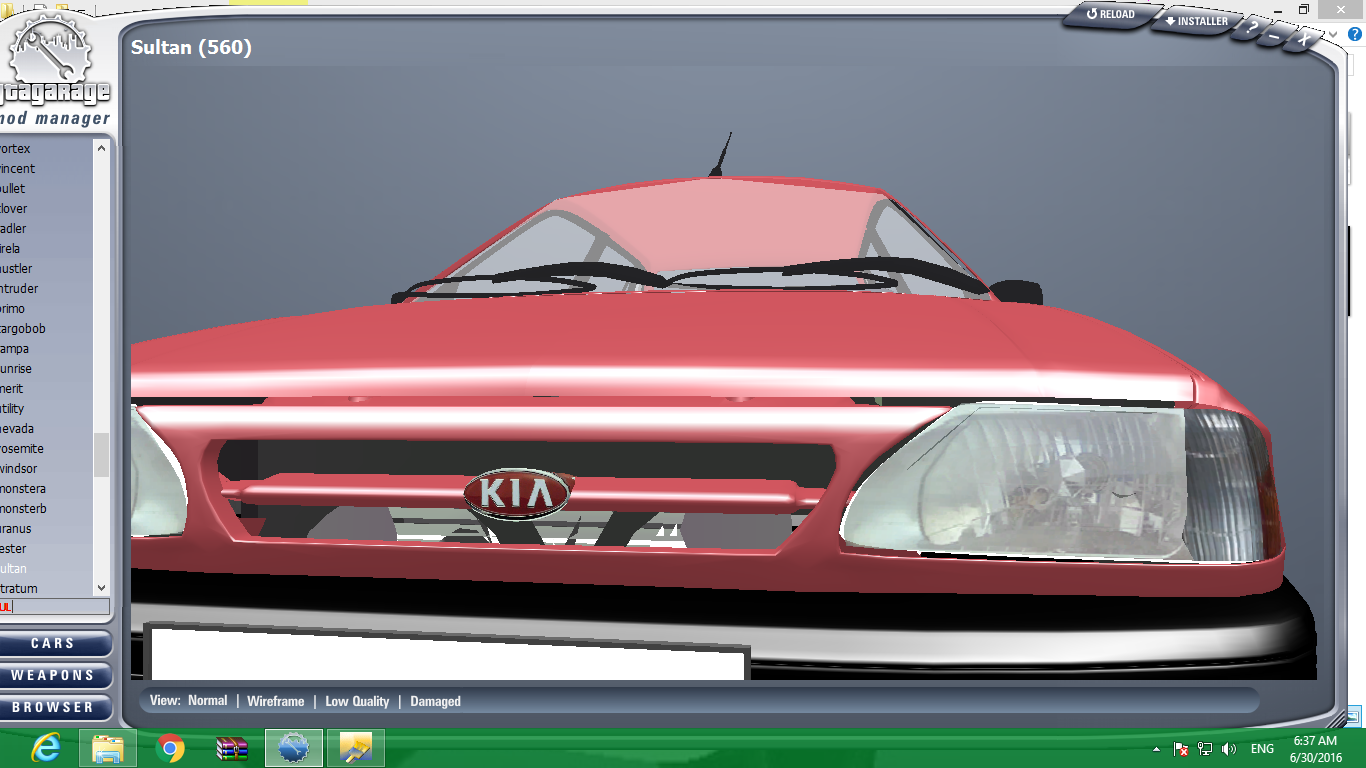Open the taskbar clock and date
This screenshot has width=1366, height=768.
click(1315, 749)
